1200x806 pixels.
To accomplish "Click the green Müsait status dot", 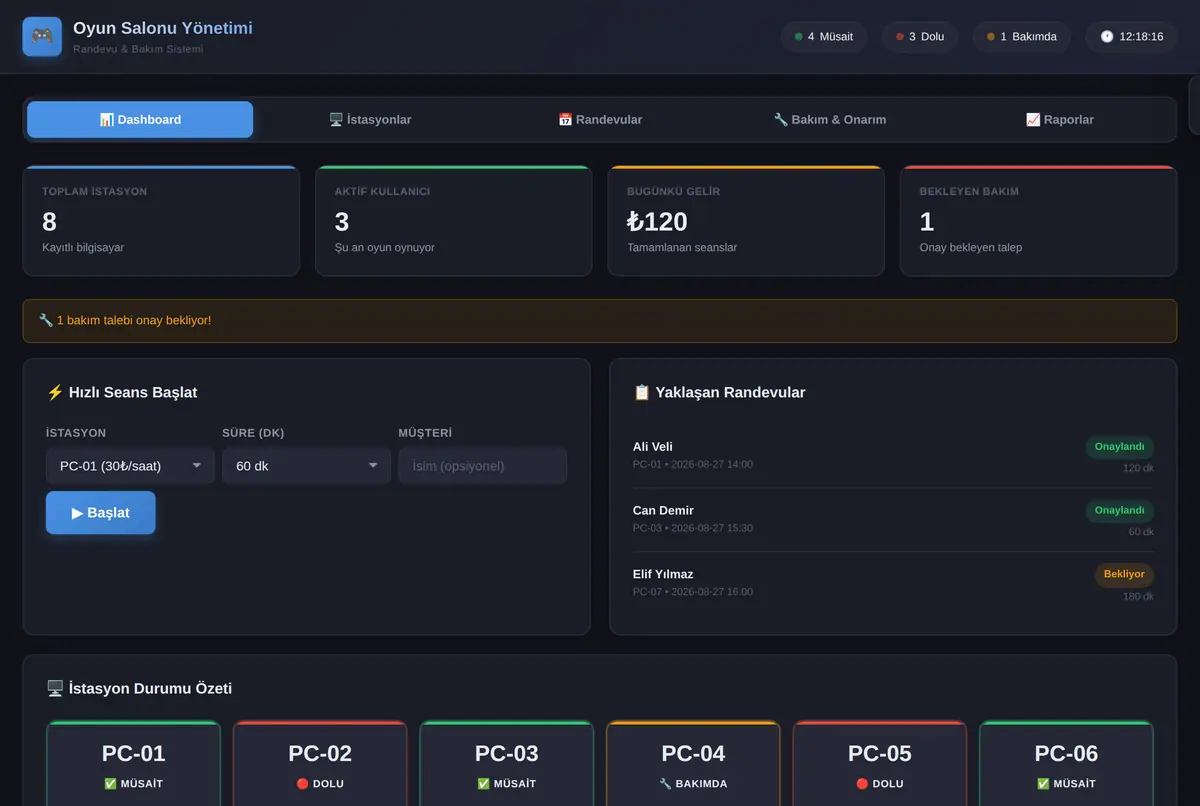I will tap(798, 37).
